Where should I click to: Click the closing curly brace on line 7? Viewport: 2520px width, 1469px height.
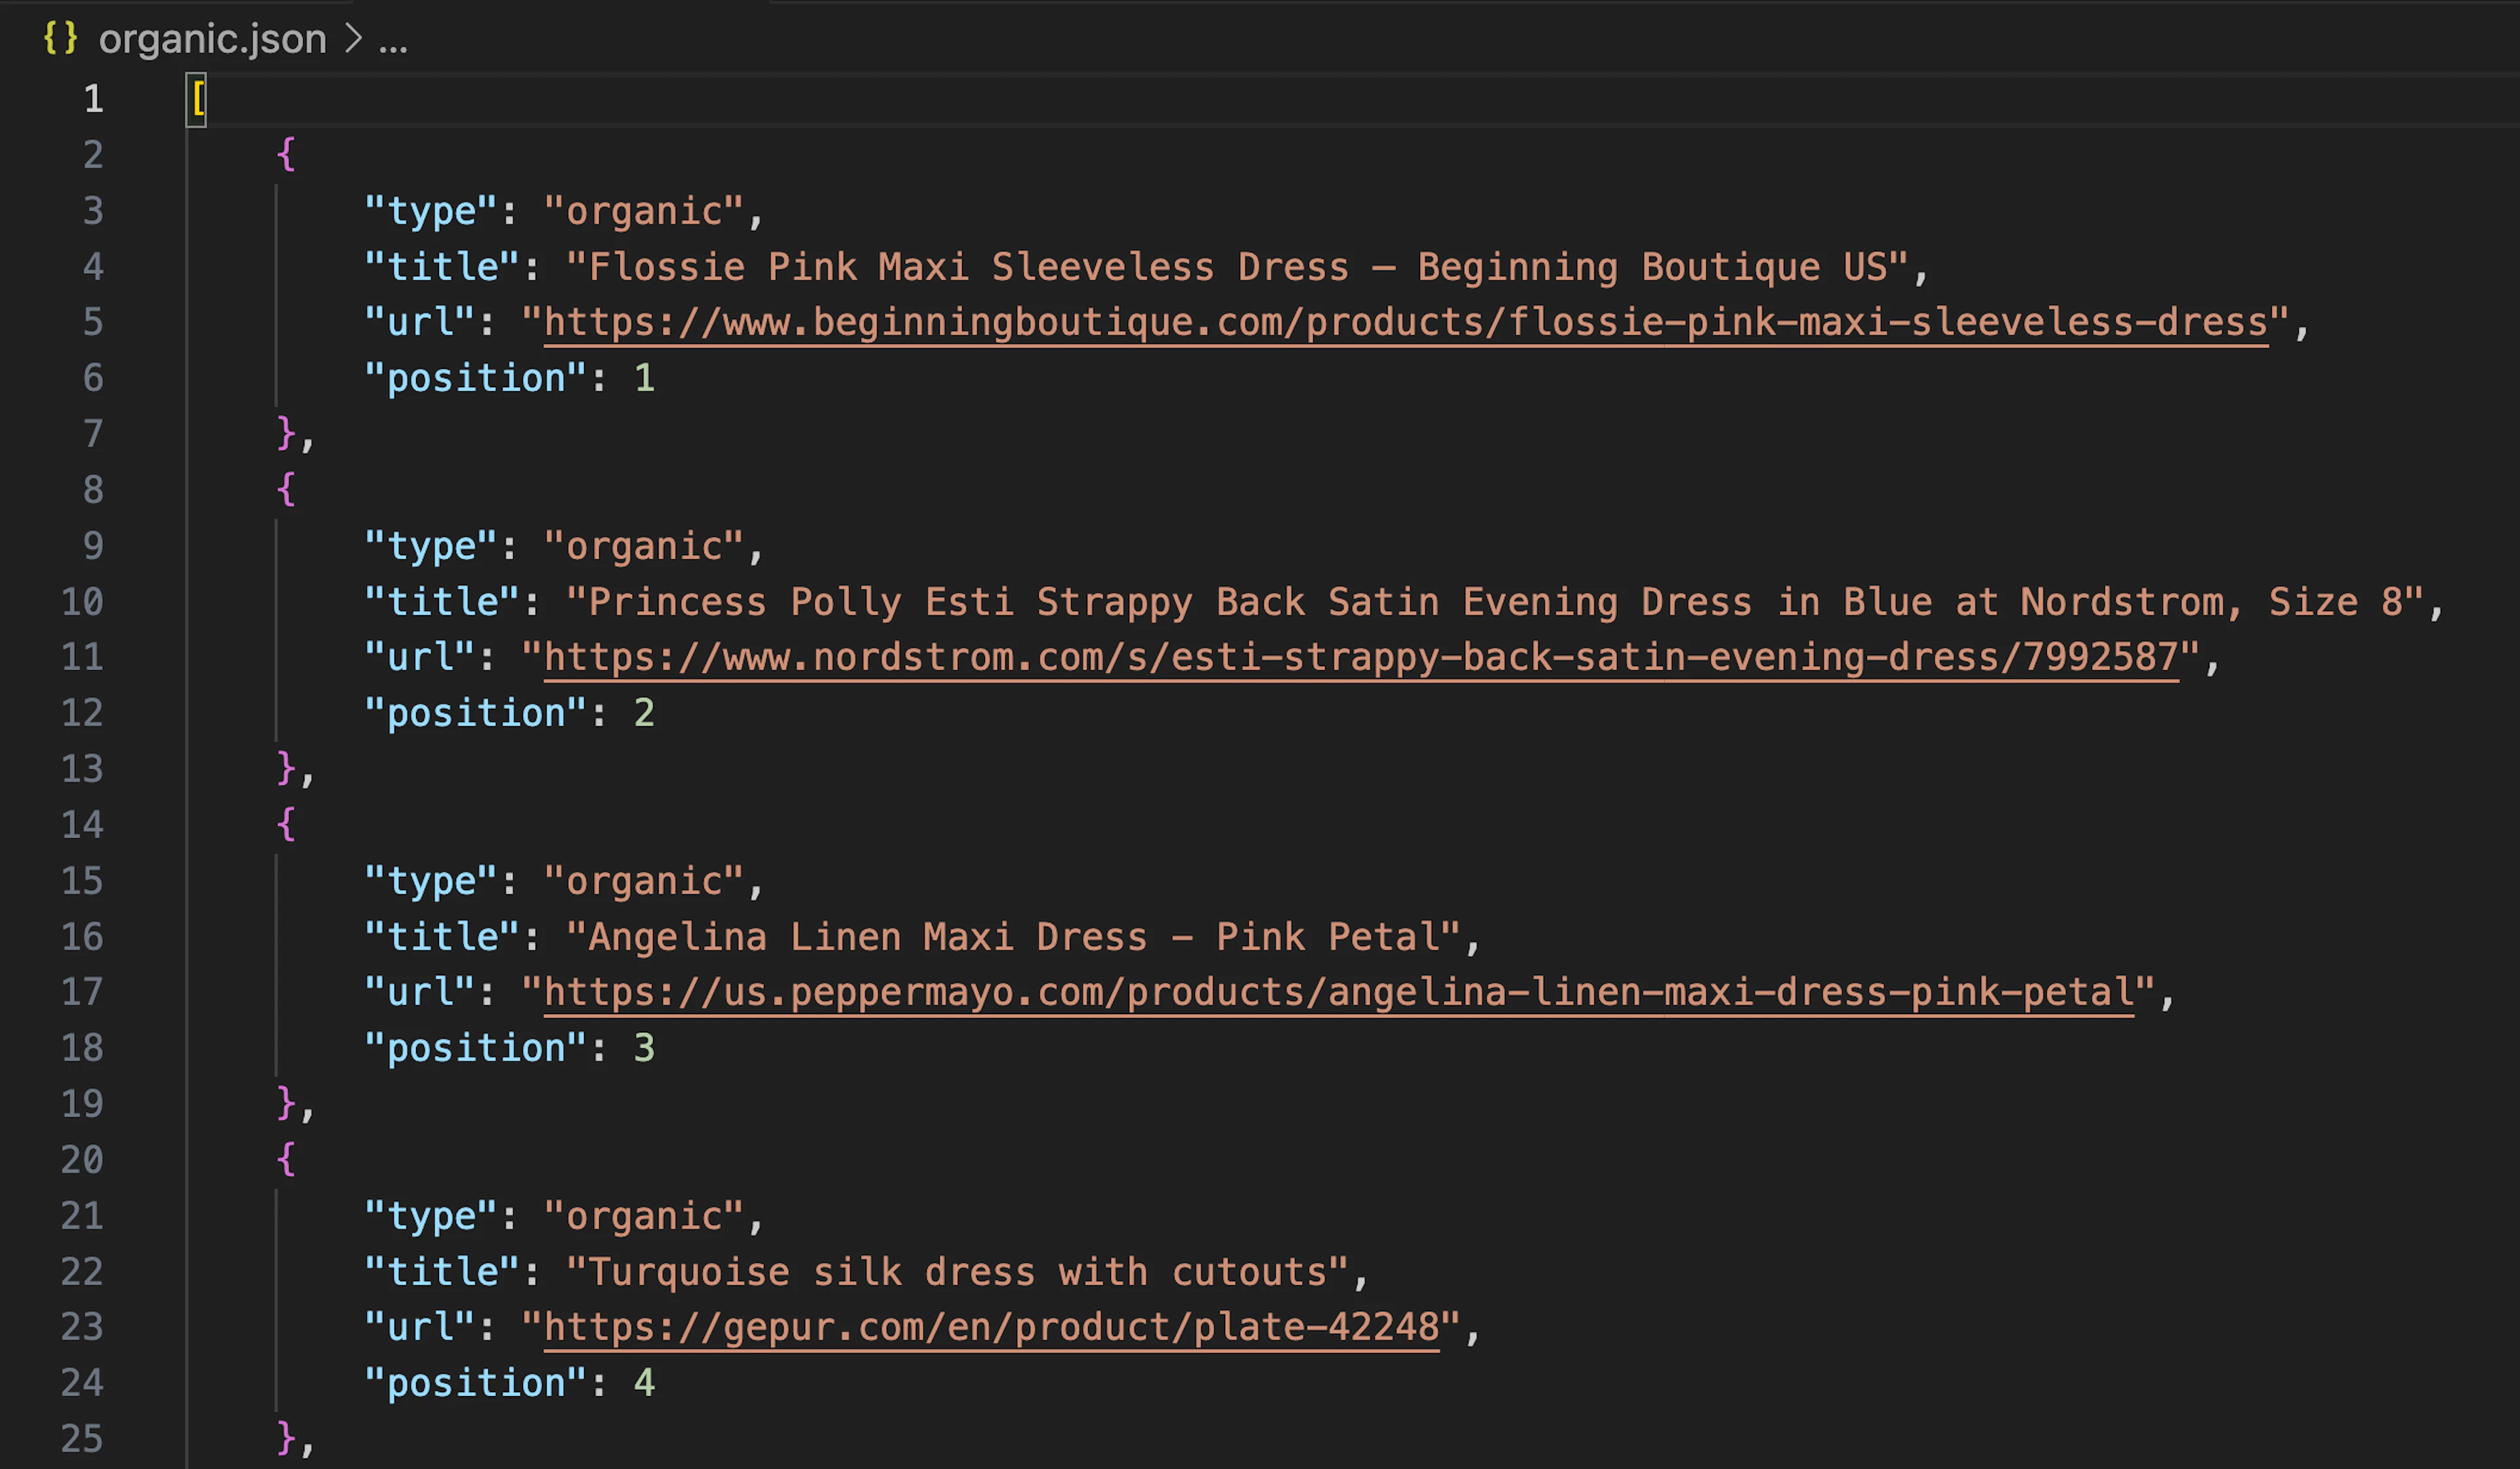pyautogui.click(x=286, y=434)
